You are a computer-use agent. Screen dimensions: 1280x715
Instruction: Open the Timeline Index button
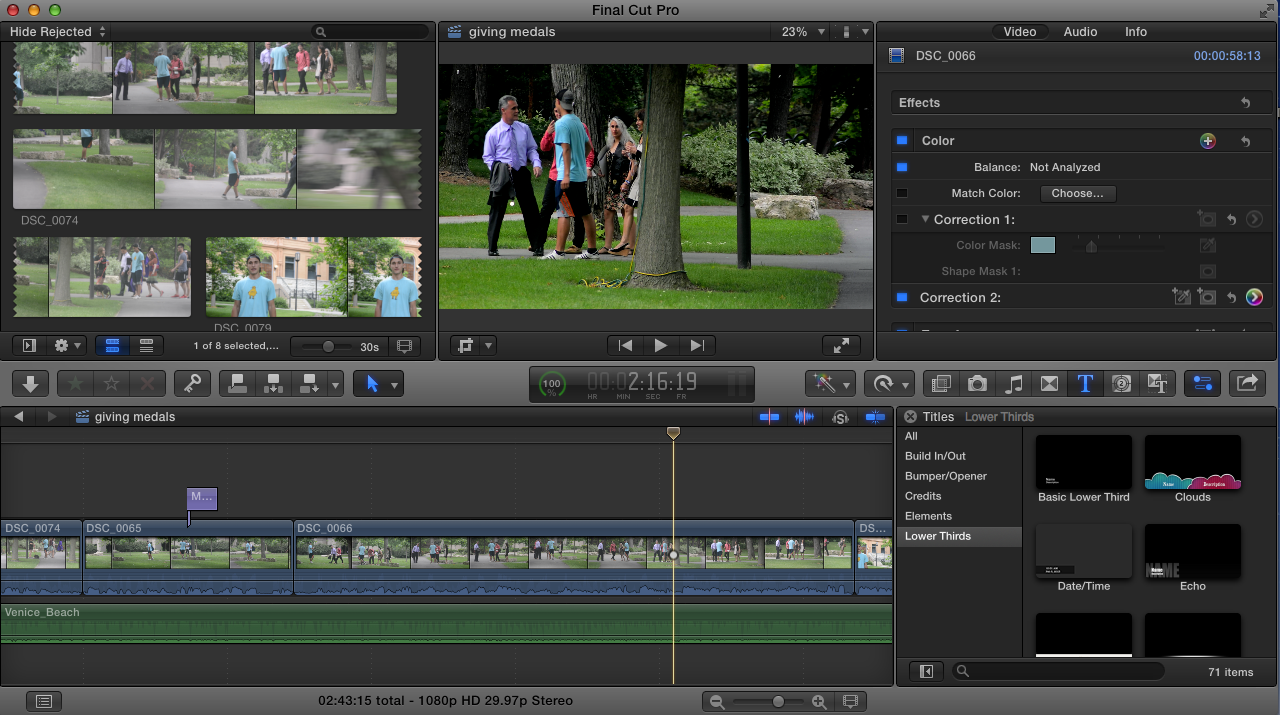[44, 702]
